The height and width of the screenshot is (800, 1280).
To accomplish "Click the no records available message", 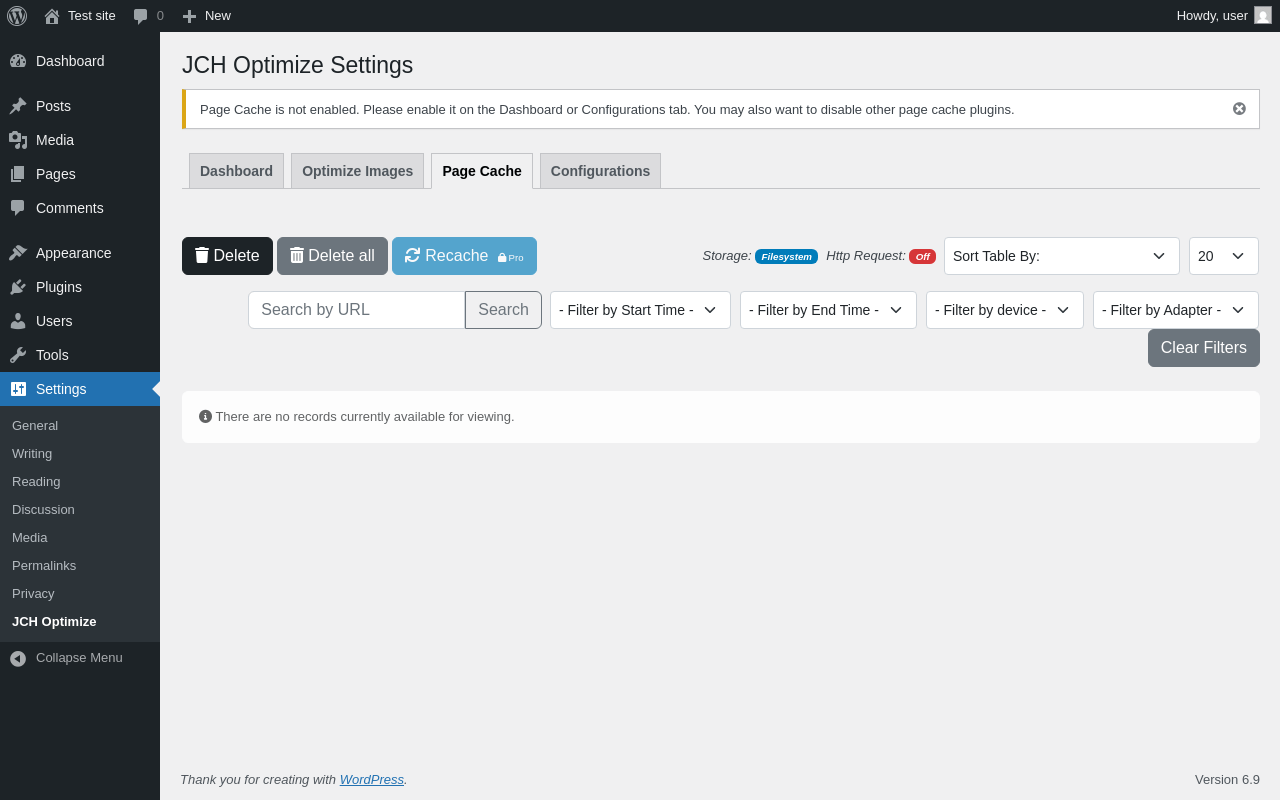I will coord(365,416).
